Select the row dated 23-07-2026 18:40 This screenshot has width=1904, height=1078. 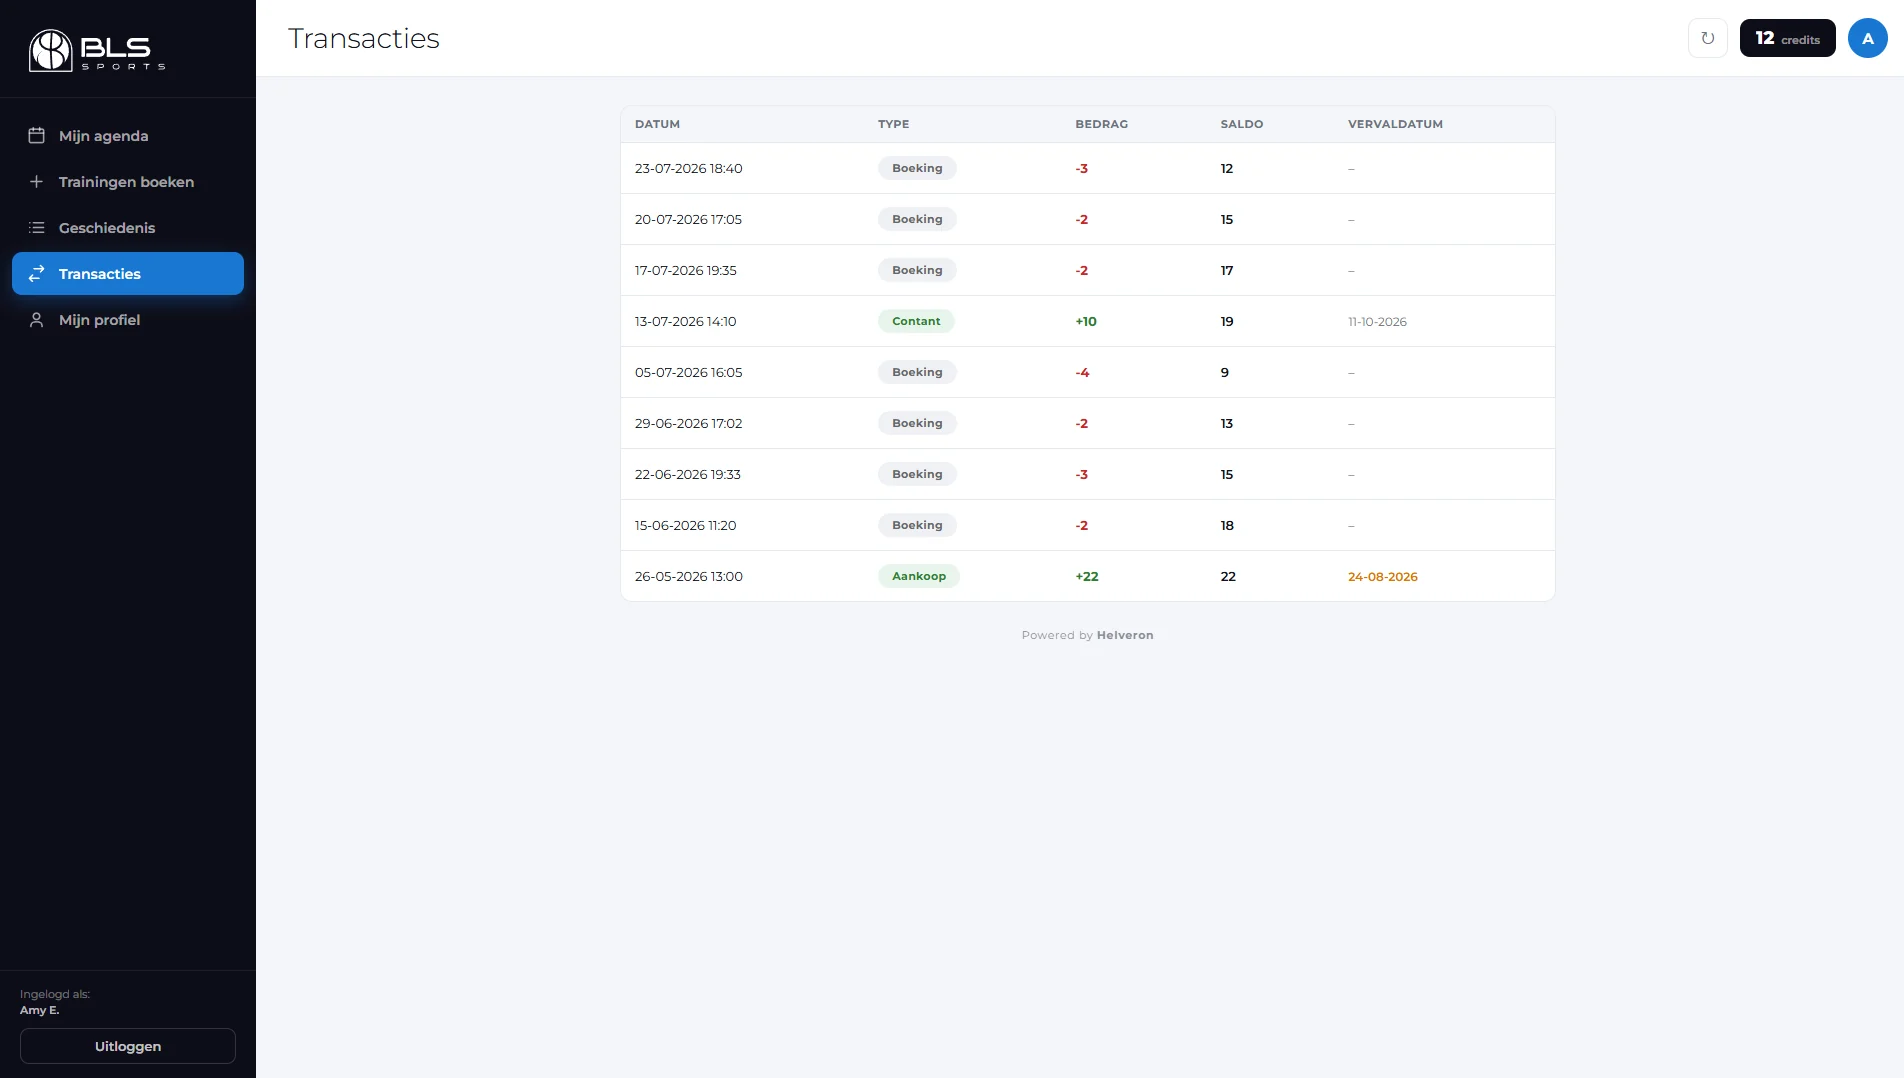point(1087,168)
